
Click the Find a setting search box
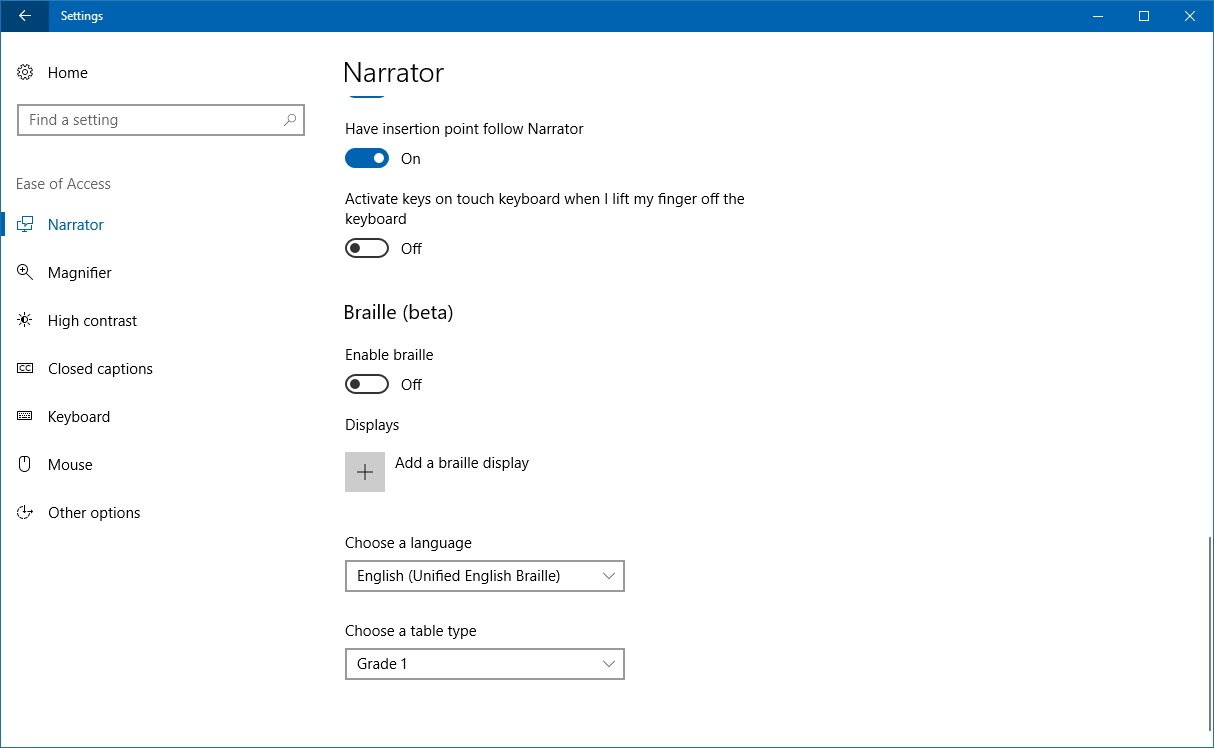click(x=150, y=120)
